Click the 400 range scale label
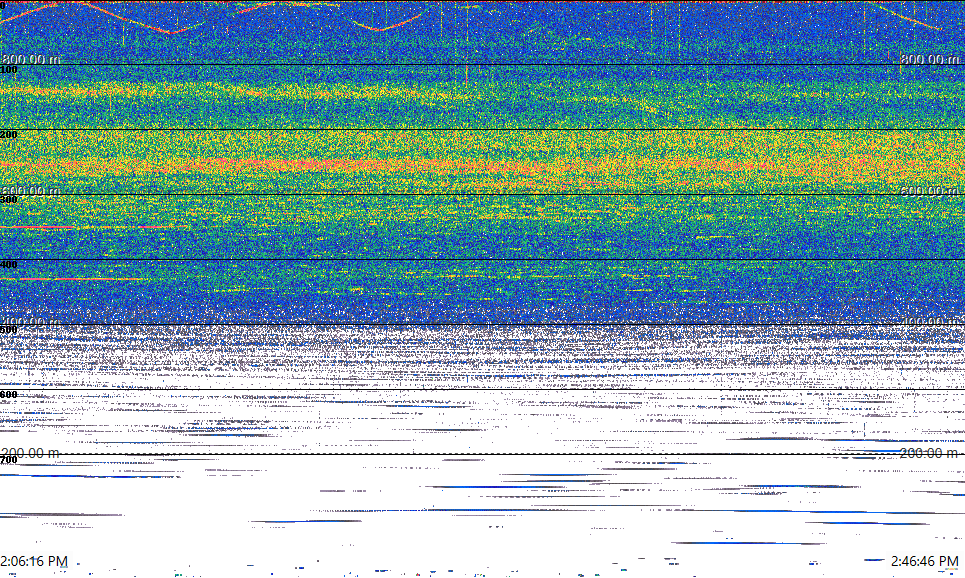Viewport: 965px width, 578px height. [x=9, y=265]
